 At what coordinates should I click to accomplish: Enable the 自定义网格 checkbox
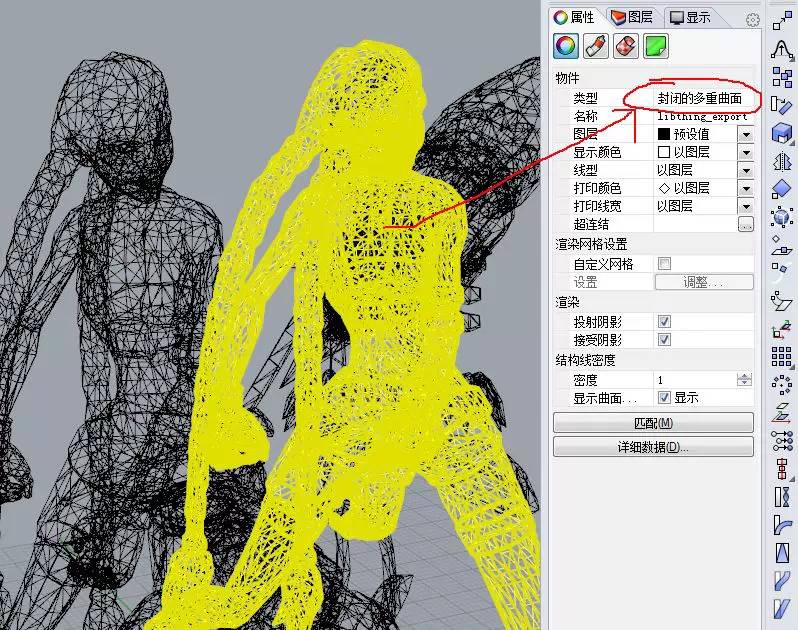[664, 264]
